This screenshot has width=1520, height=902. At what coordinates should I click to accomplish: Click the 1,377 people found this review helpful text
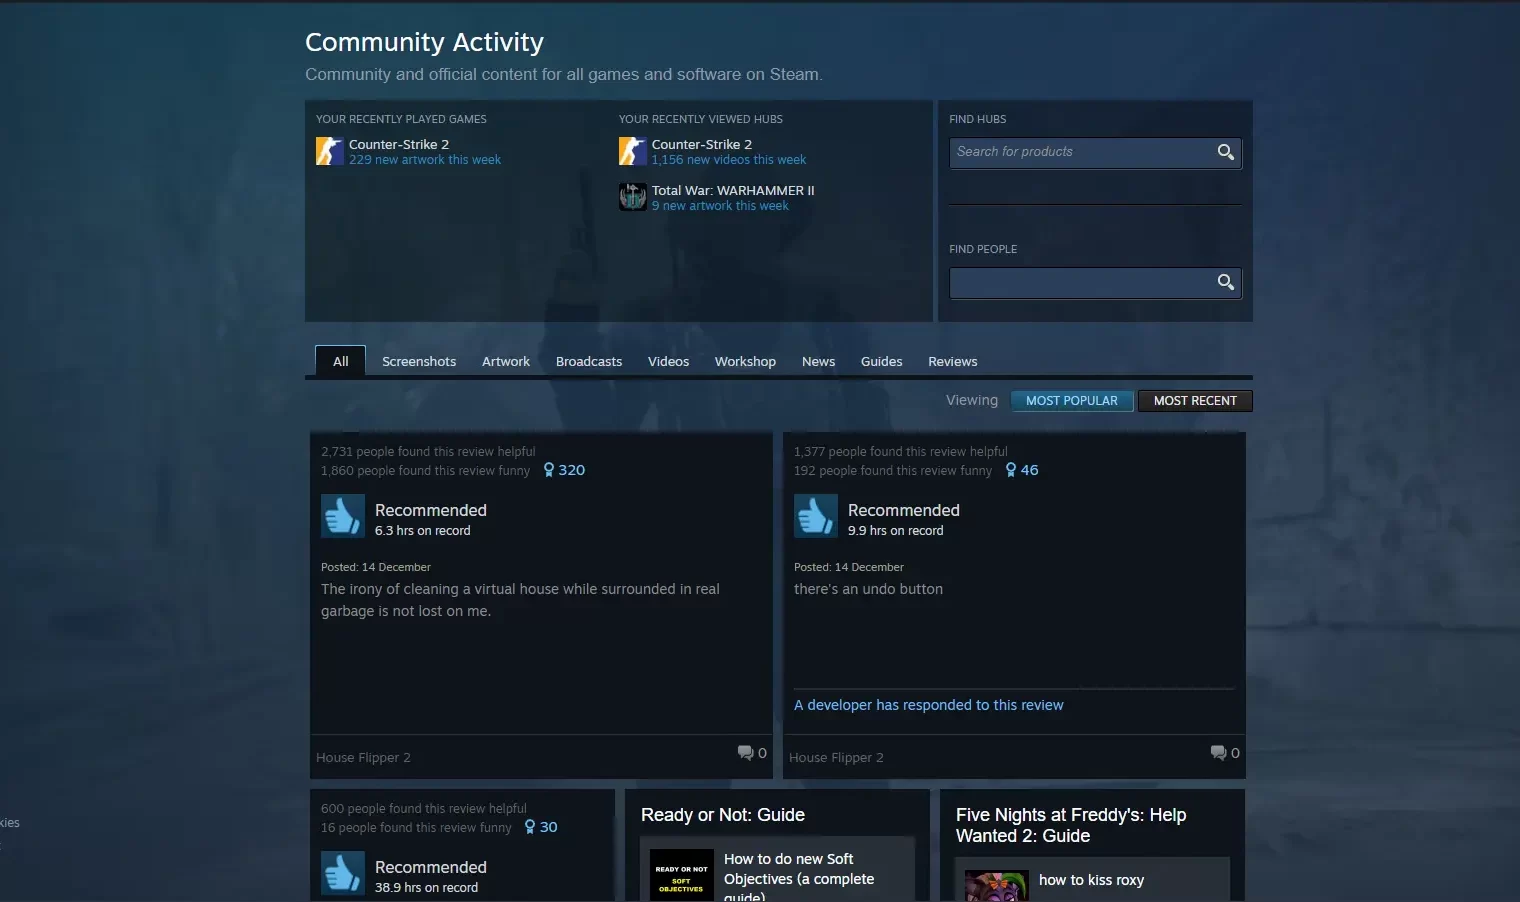point(901,452)
